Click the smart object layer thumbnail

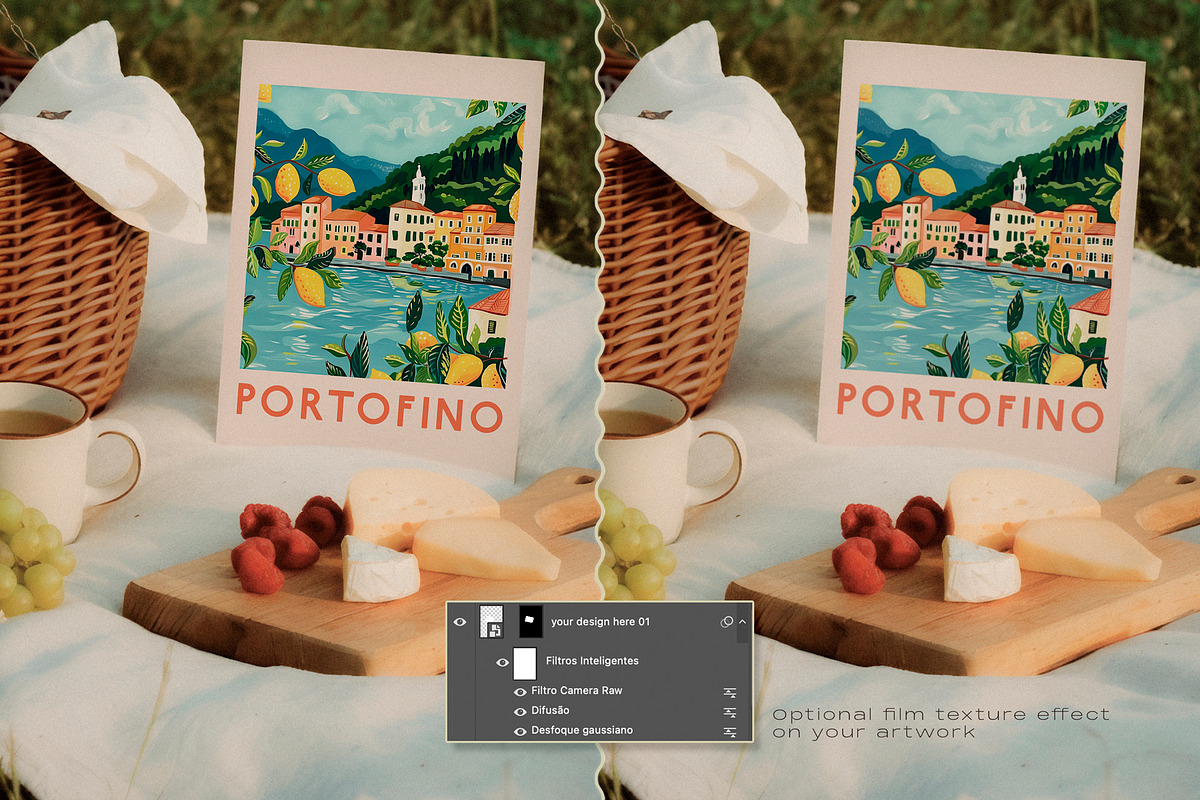point(491,622)
